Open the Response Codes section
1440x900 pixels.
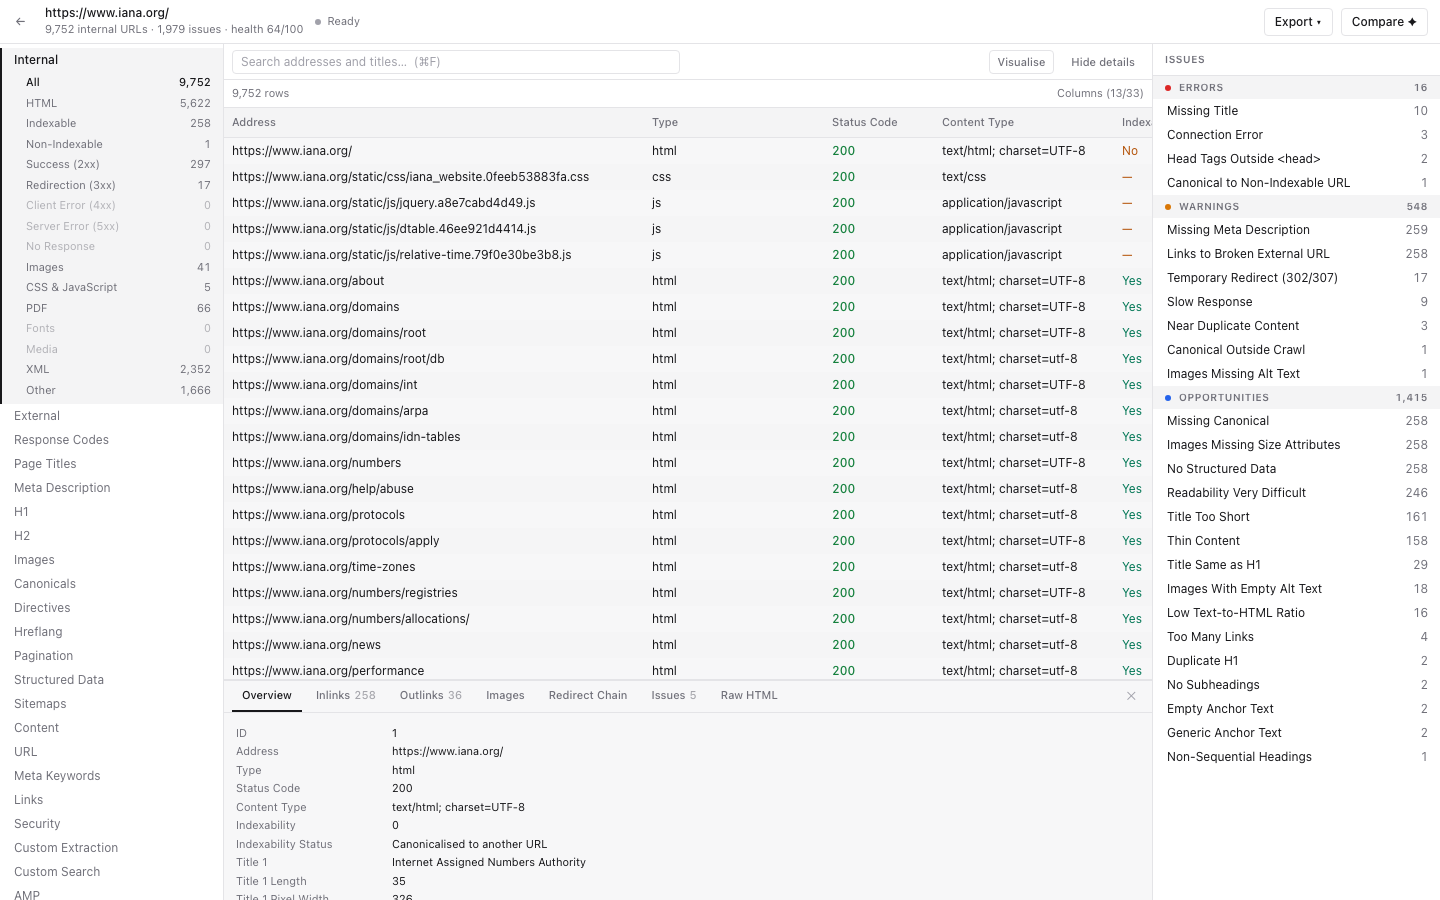click(112, 440)
